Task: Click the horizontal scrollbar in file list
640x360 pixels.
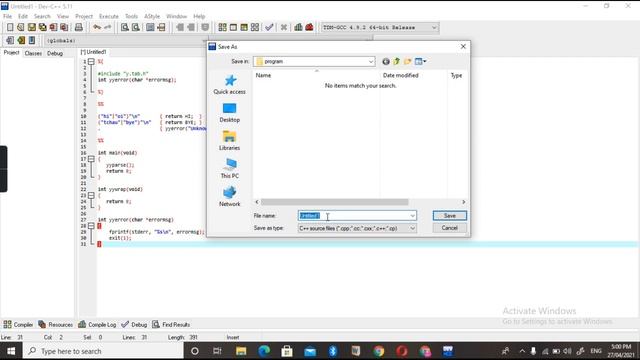Action: [x=335, y=202]
